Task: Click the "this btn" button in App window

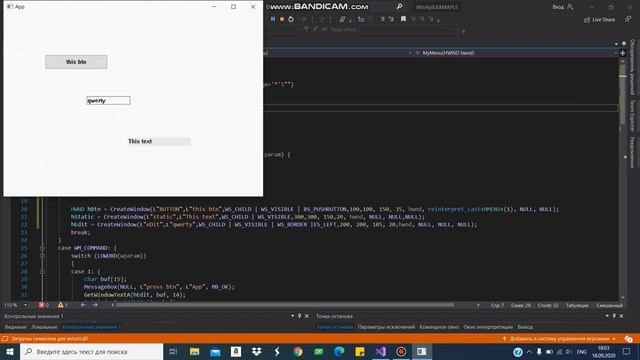Action: tap(76, 62)
